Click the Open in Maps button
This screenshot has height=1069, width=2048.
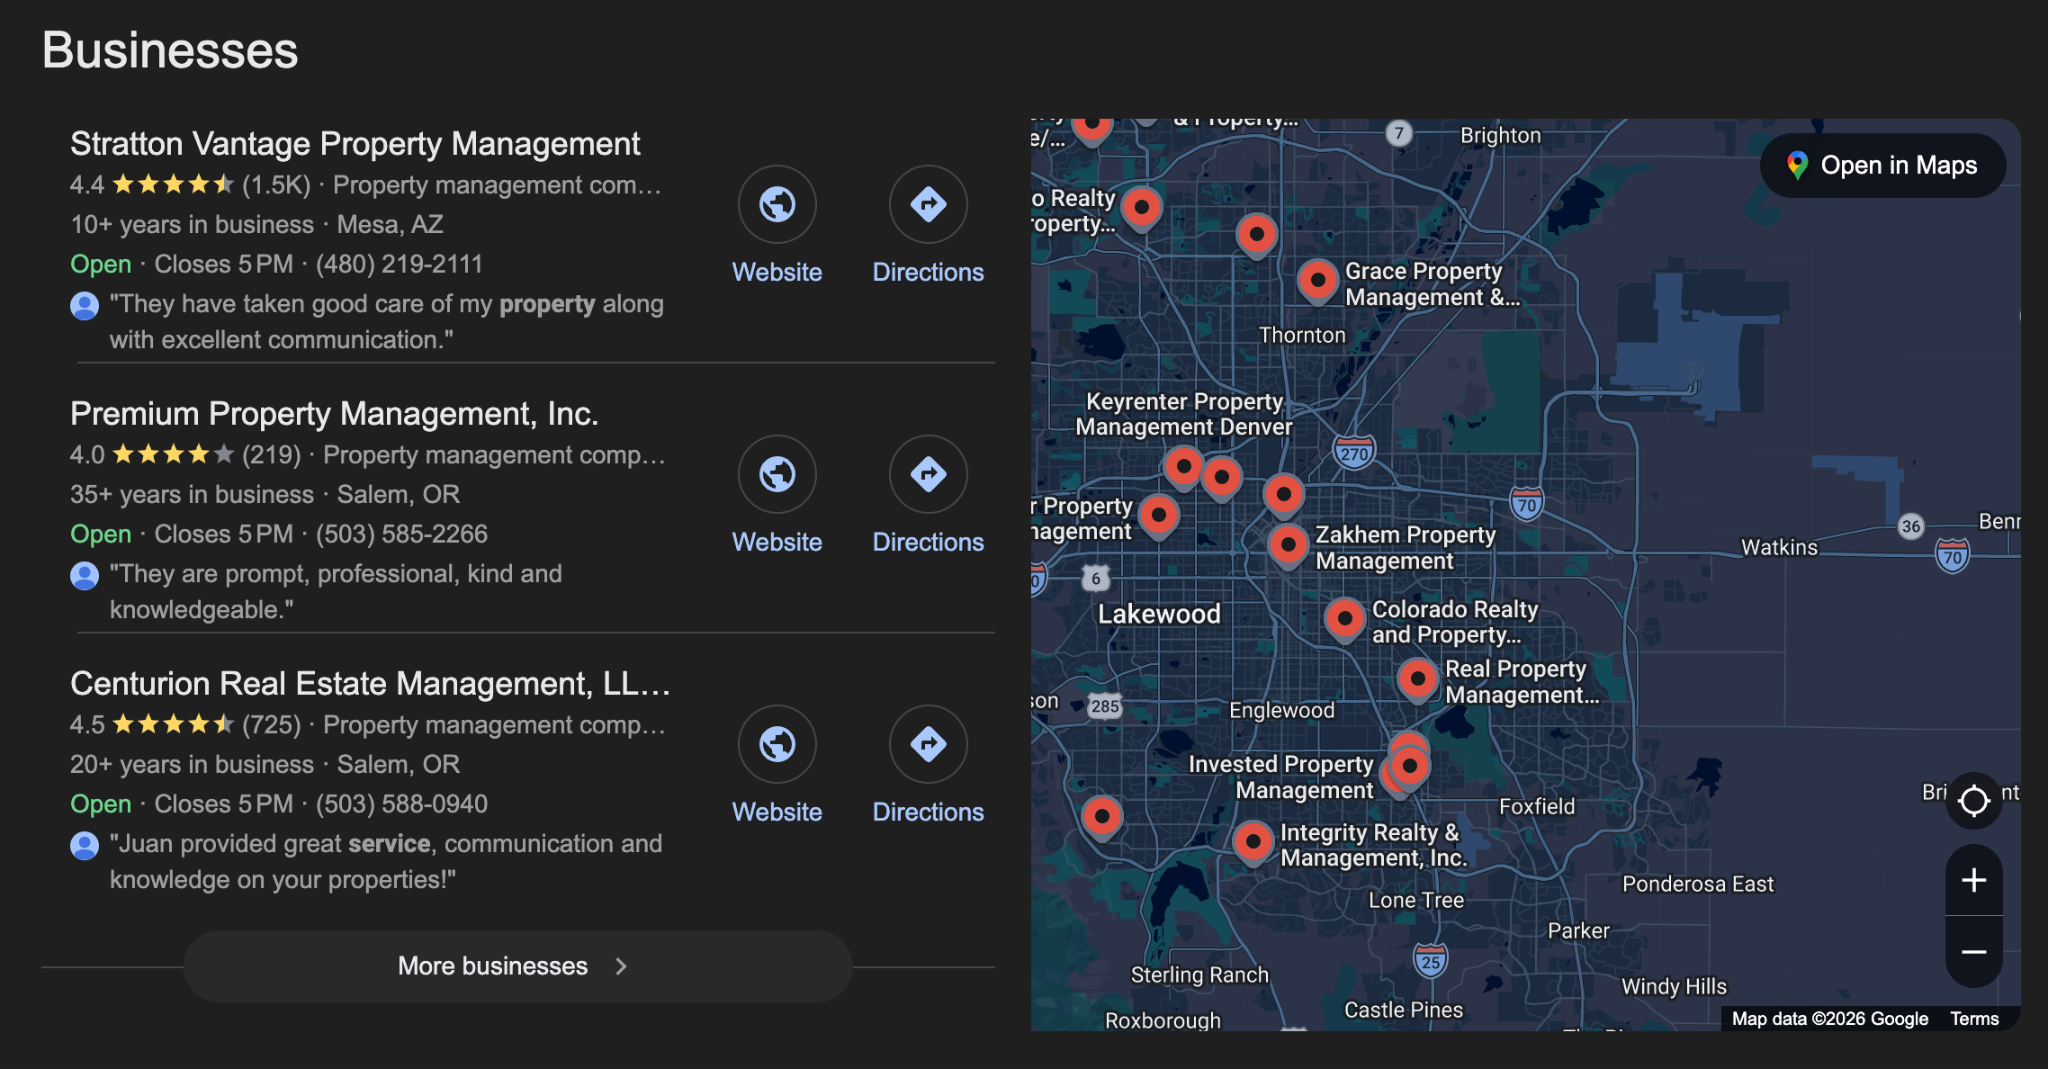pos(1882,165)
